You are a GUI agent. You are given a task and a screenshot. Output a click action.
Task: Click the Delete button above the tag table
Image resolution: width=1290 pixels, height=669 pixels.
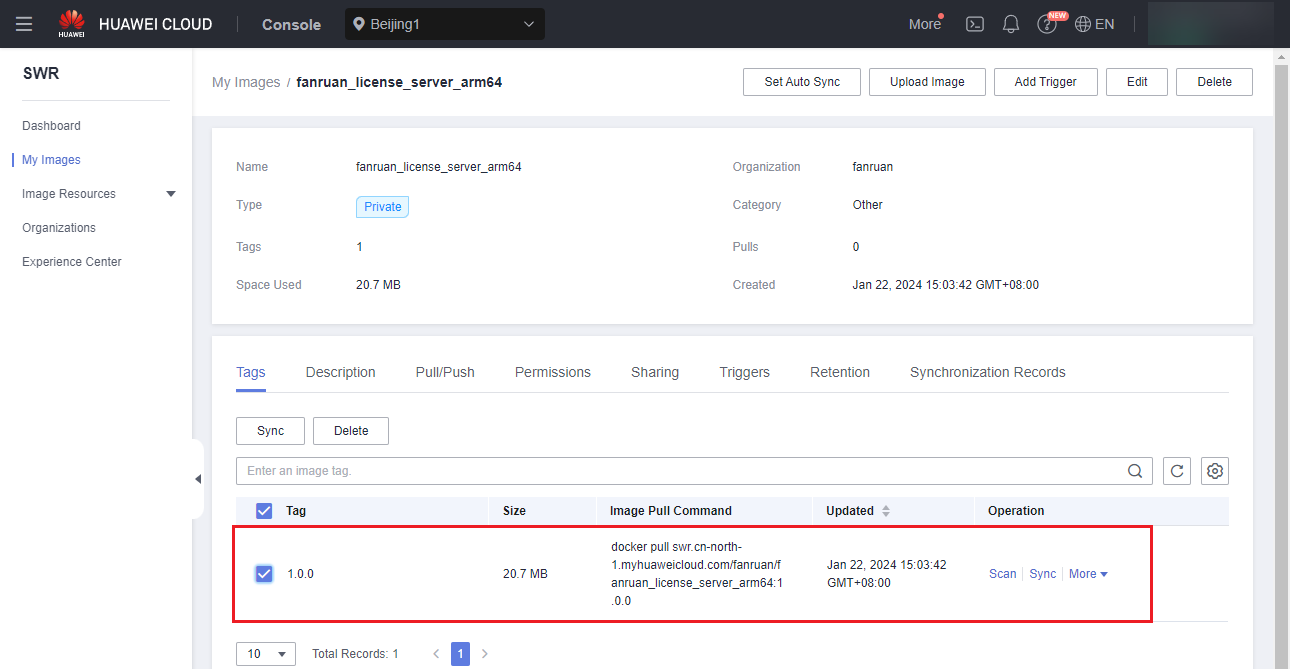(351, 431)
